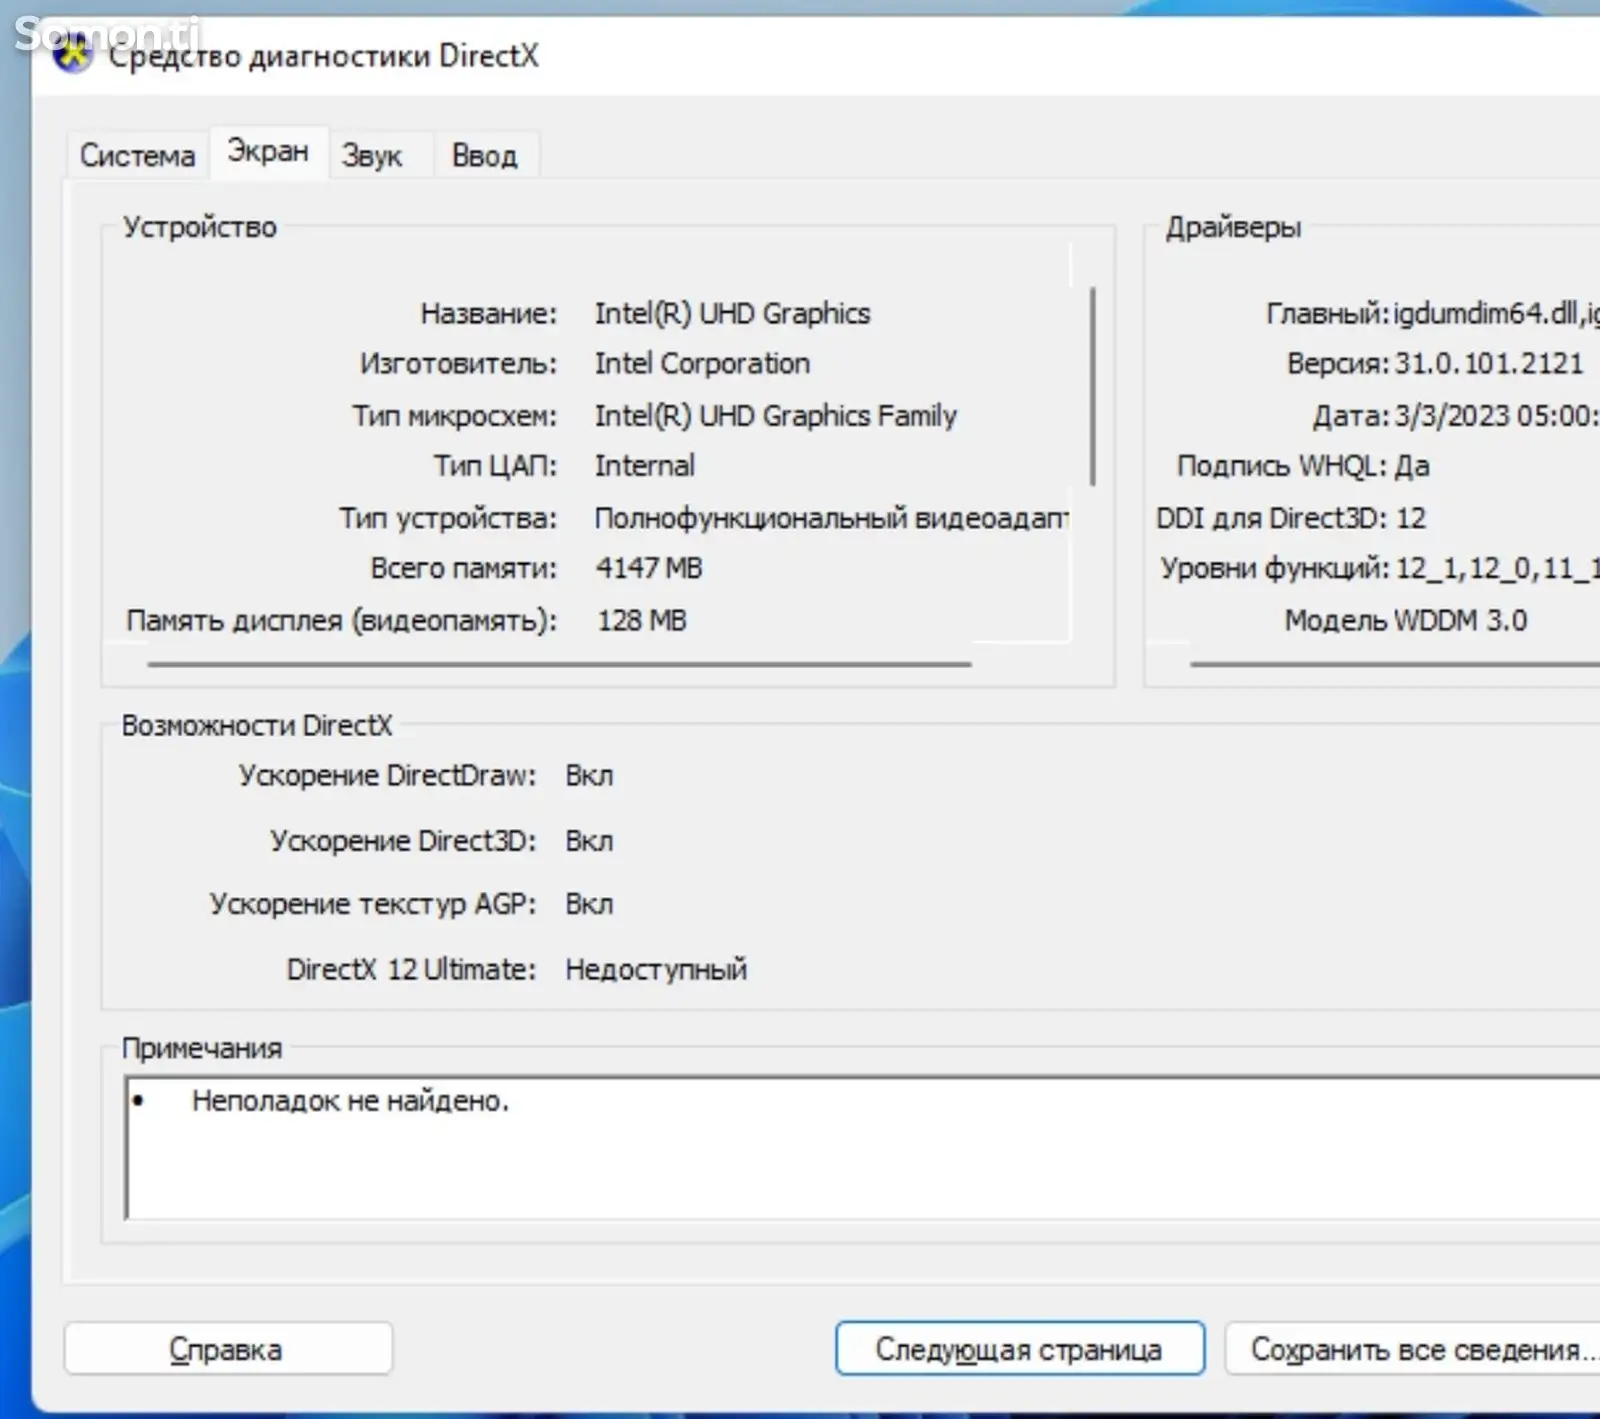Click Ускорение DirectDraw Вкл status
Image resolution: width=1600 pixels, height=1419 pixels.
pyautogui.click(x=589, y=776)
